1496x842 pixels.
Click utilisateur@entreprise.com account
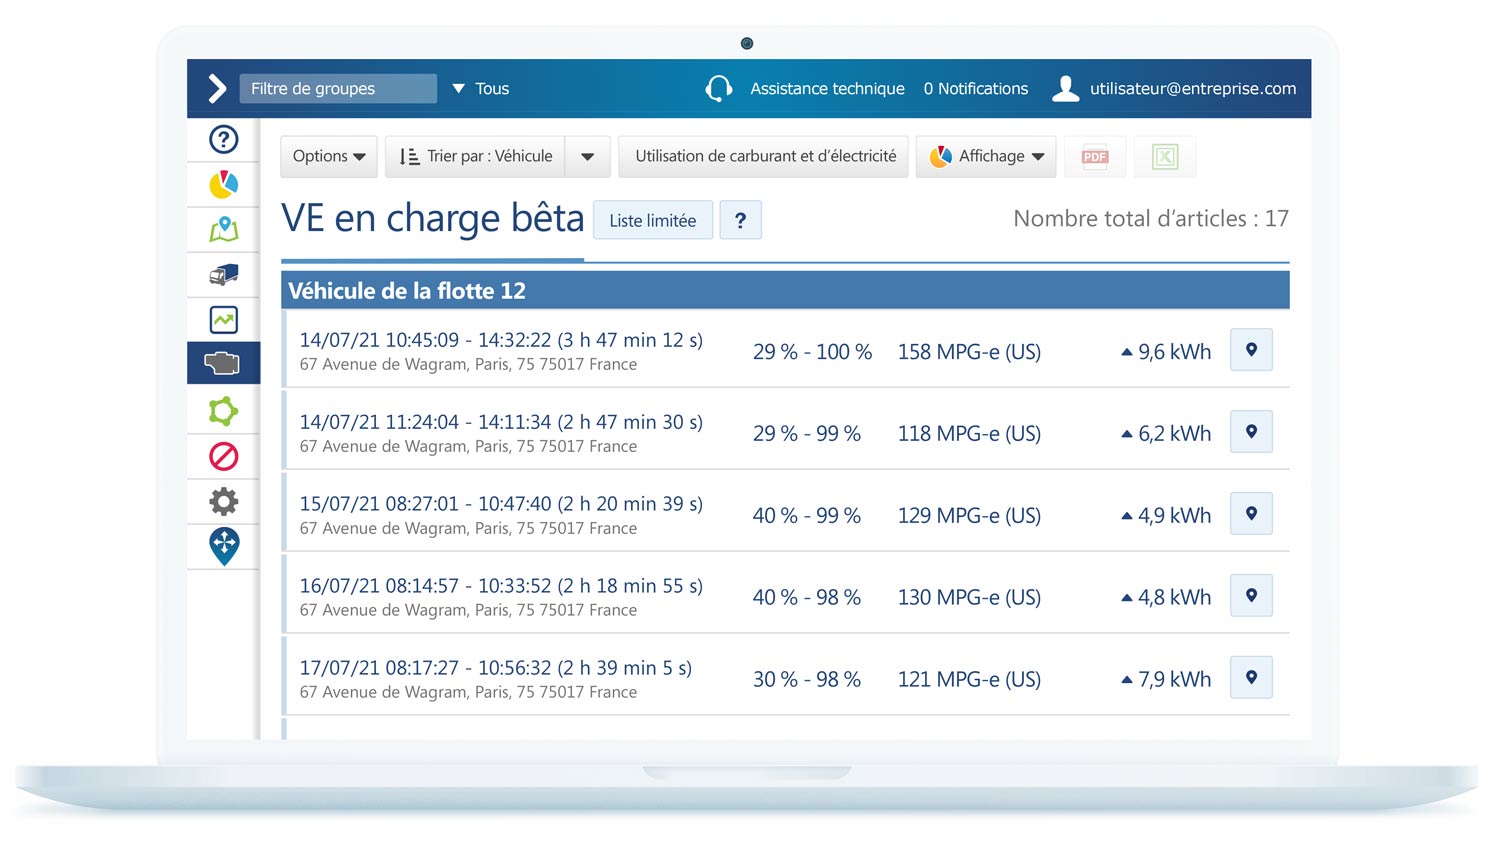pos(1193,89)
